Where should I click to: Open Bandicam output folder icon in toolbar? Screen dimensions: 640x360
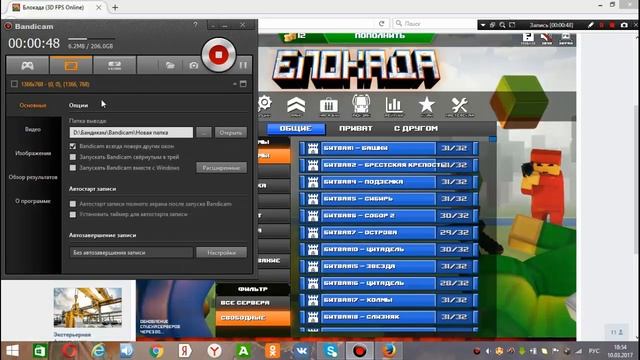pos(170,65)
